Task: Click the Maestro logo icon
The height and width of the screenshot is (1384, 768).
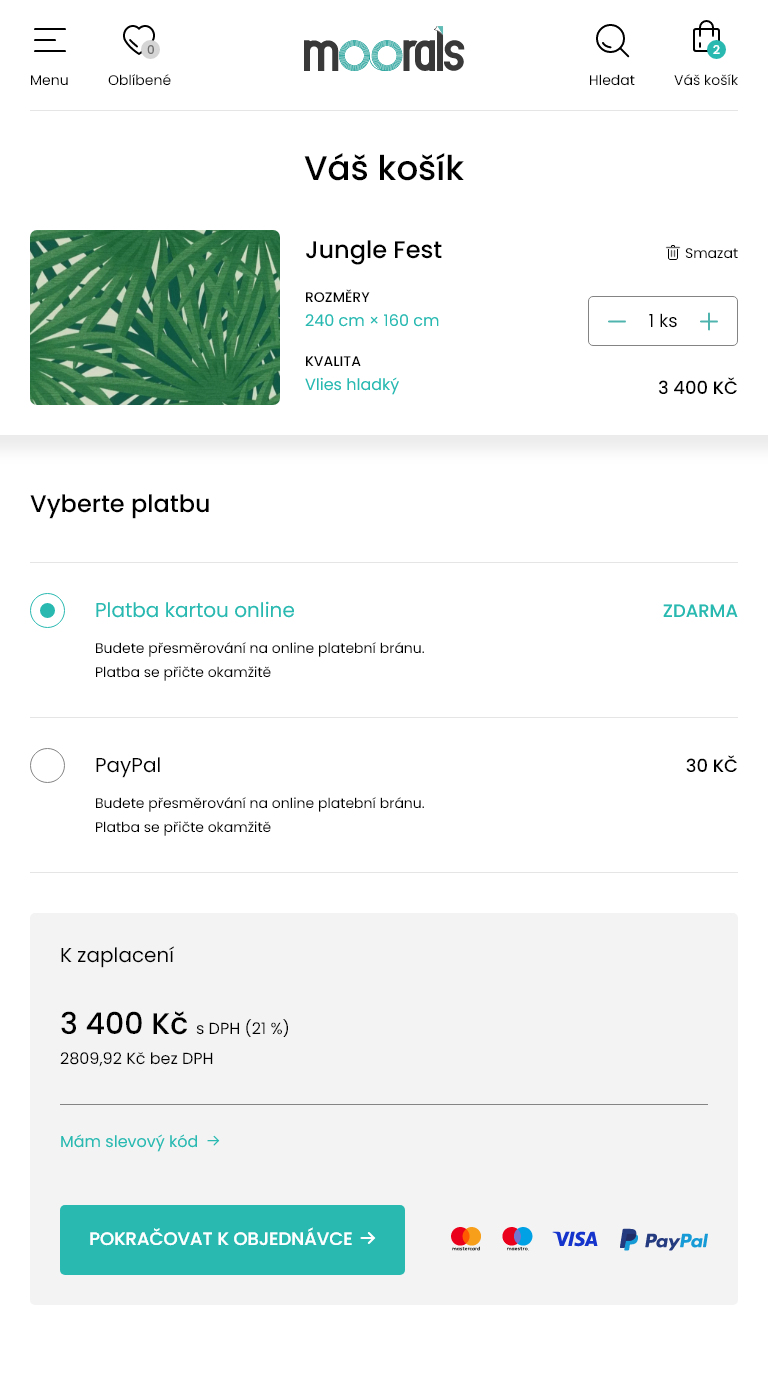Action: (x=517, y=1239)
